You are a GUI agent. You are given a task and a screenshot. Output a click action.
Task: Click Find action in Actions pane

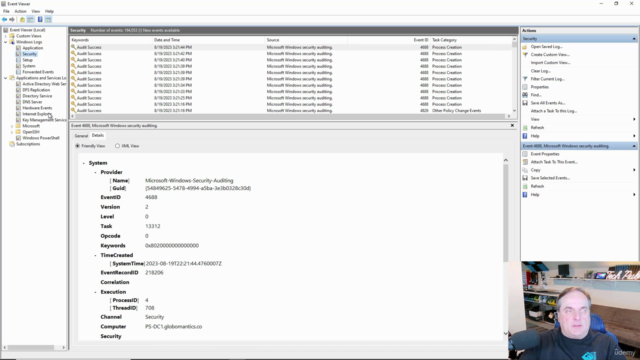pos(536,95)
